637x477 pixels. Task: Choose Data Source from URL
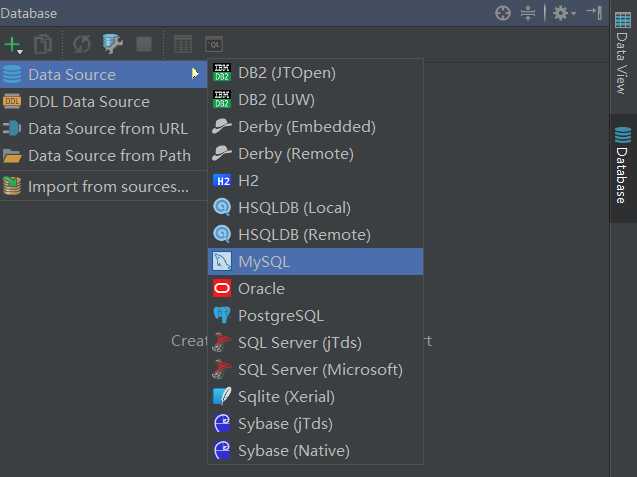point(104,128)
